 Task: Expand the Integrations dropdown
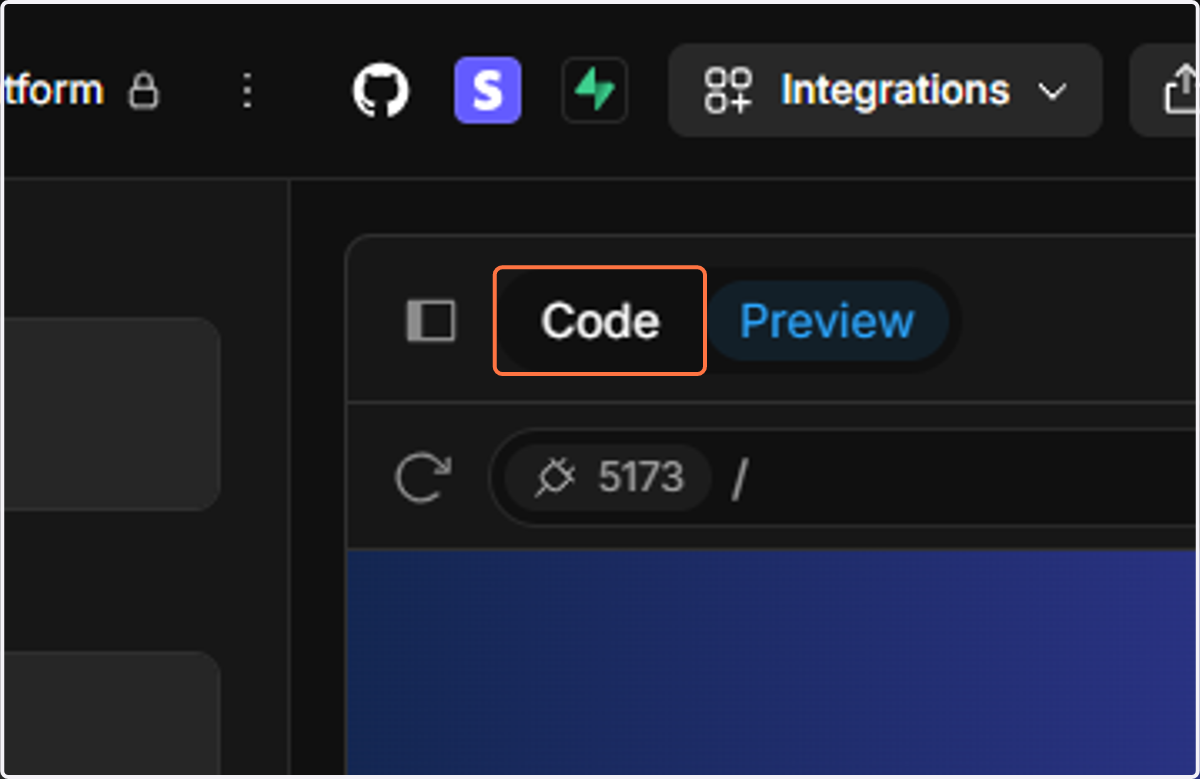(x=885, y=91)
